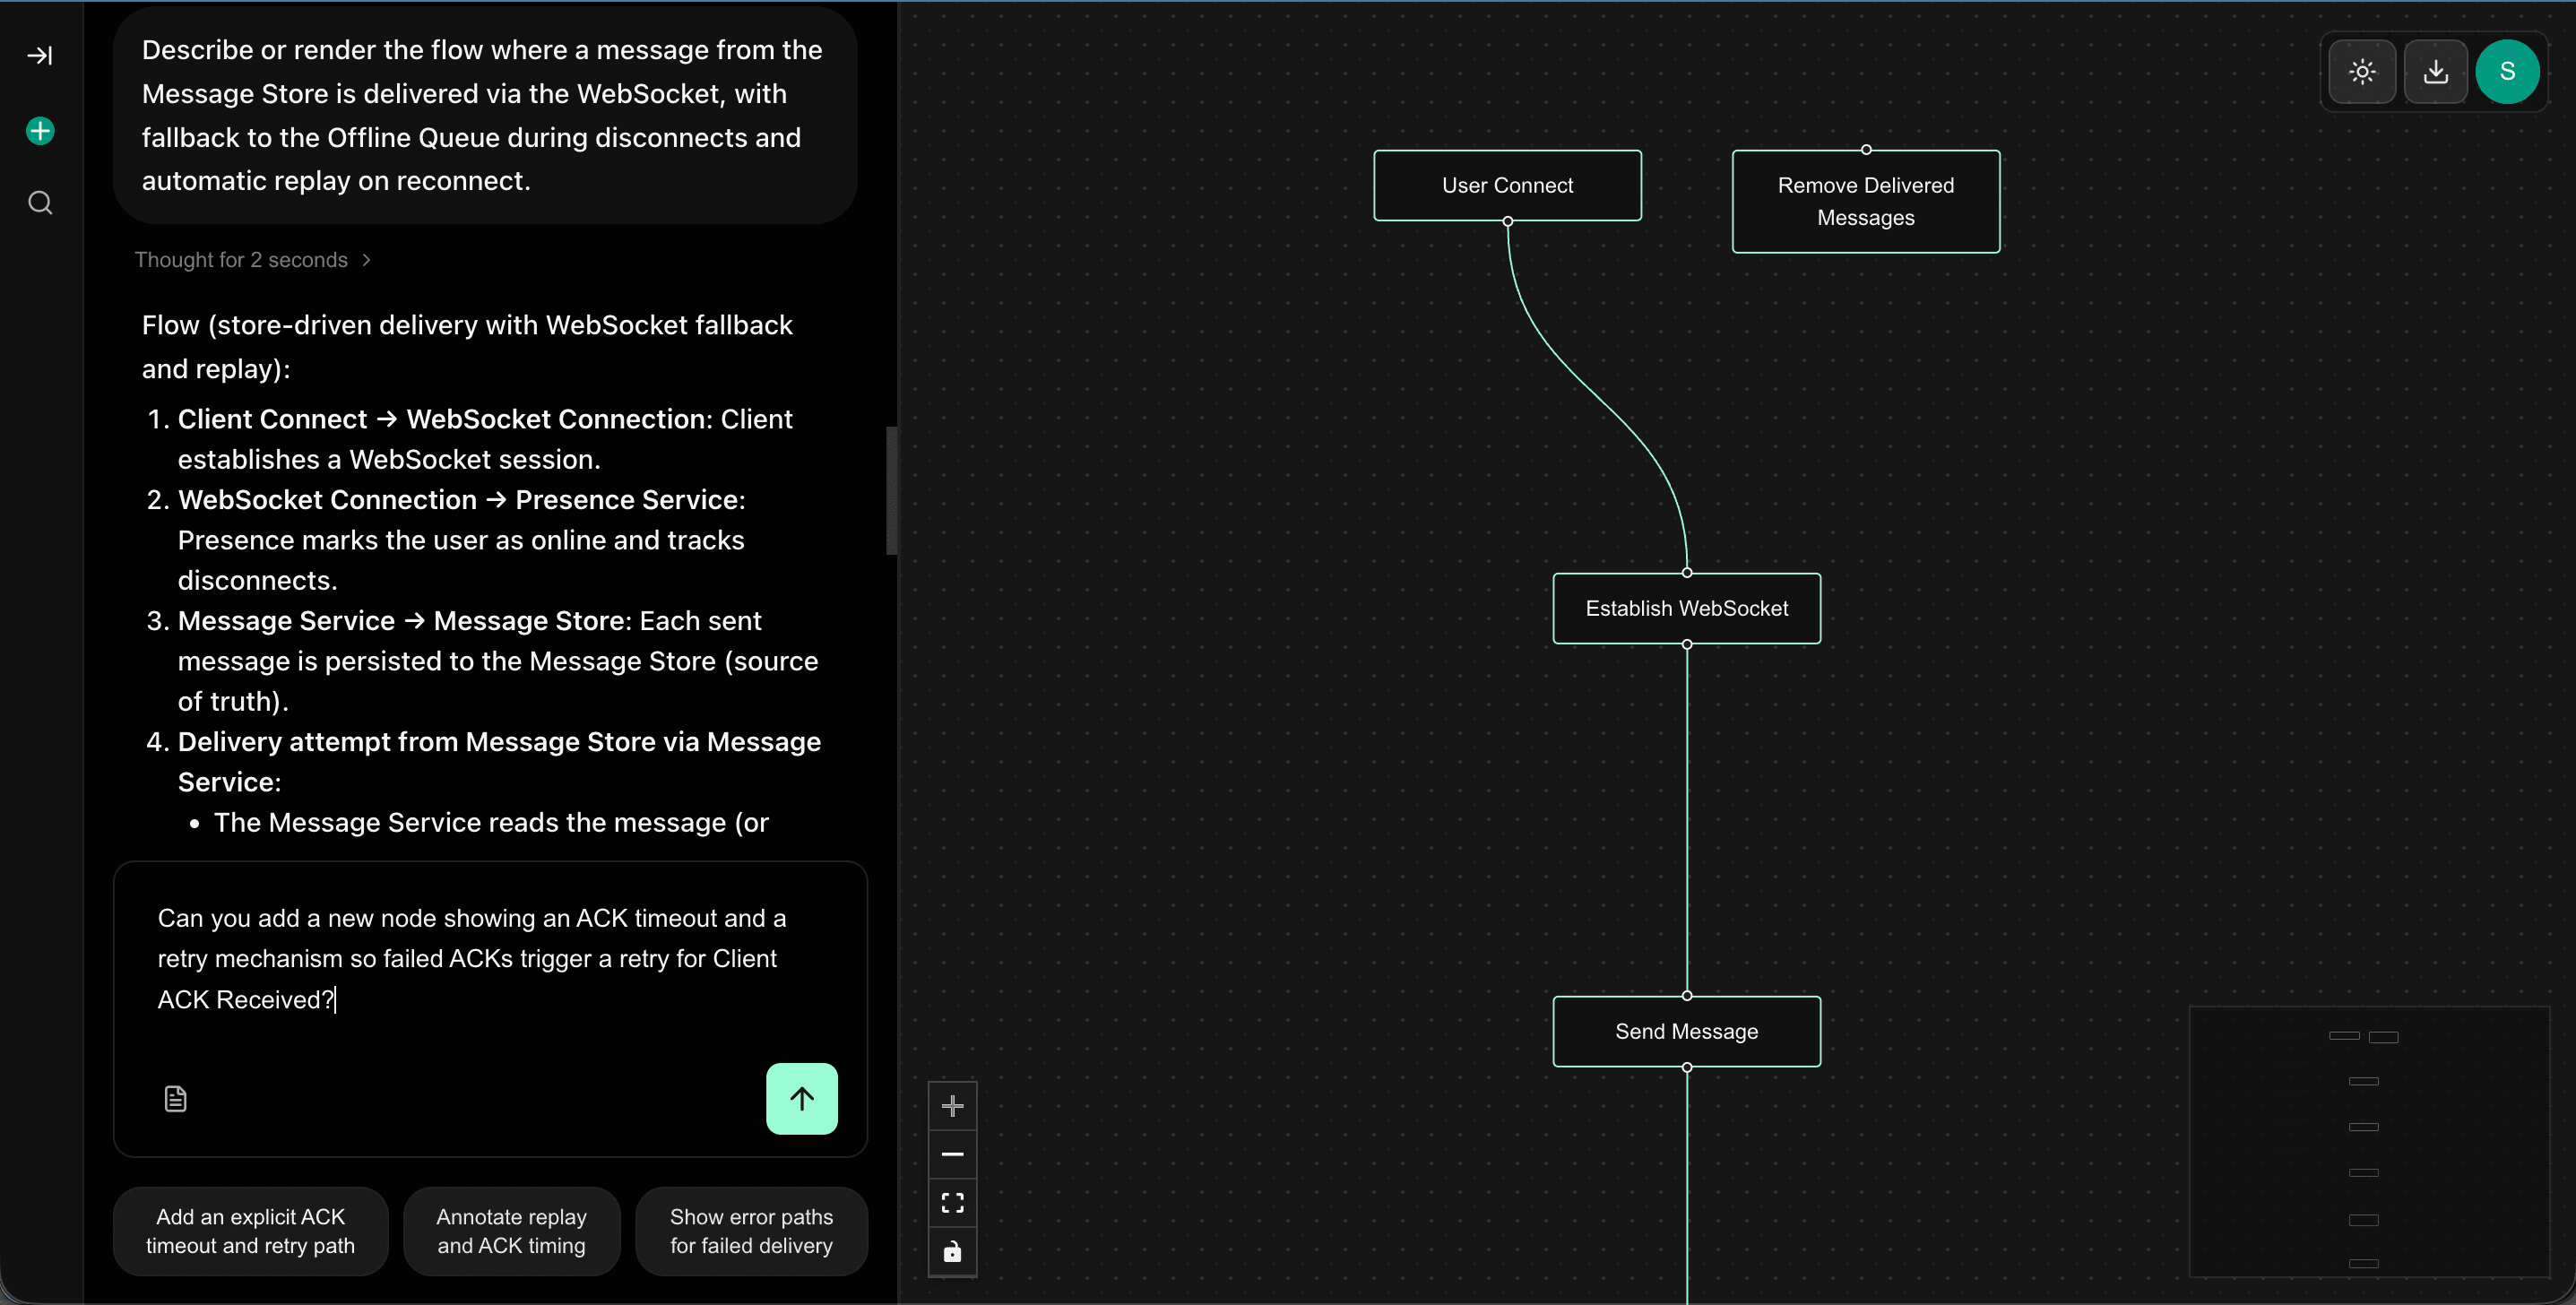
Task: Zoom in on the canvas
Action: point(952,1105)
